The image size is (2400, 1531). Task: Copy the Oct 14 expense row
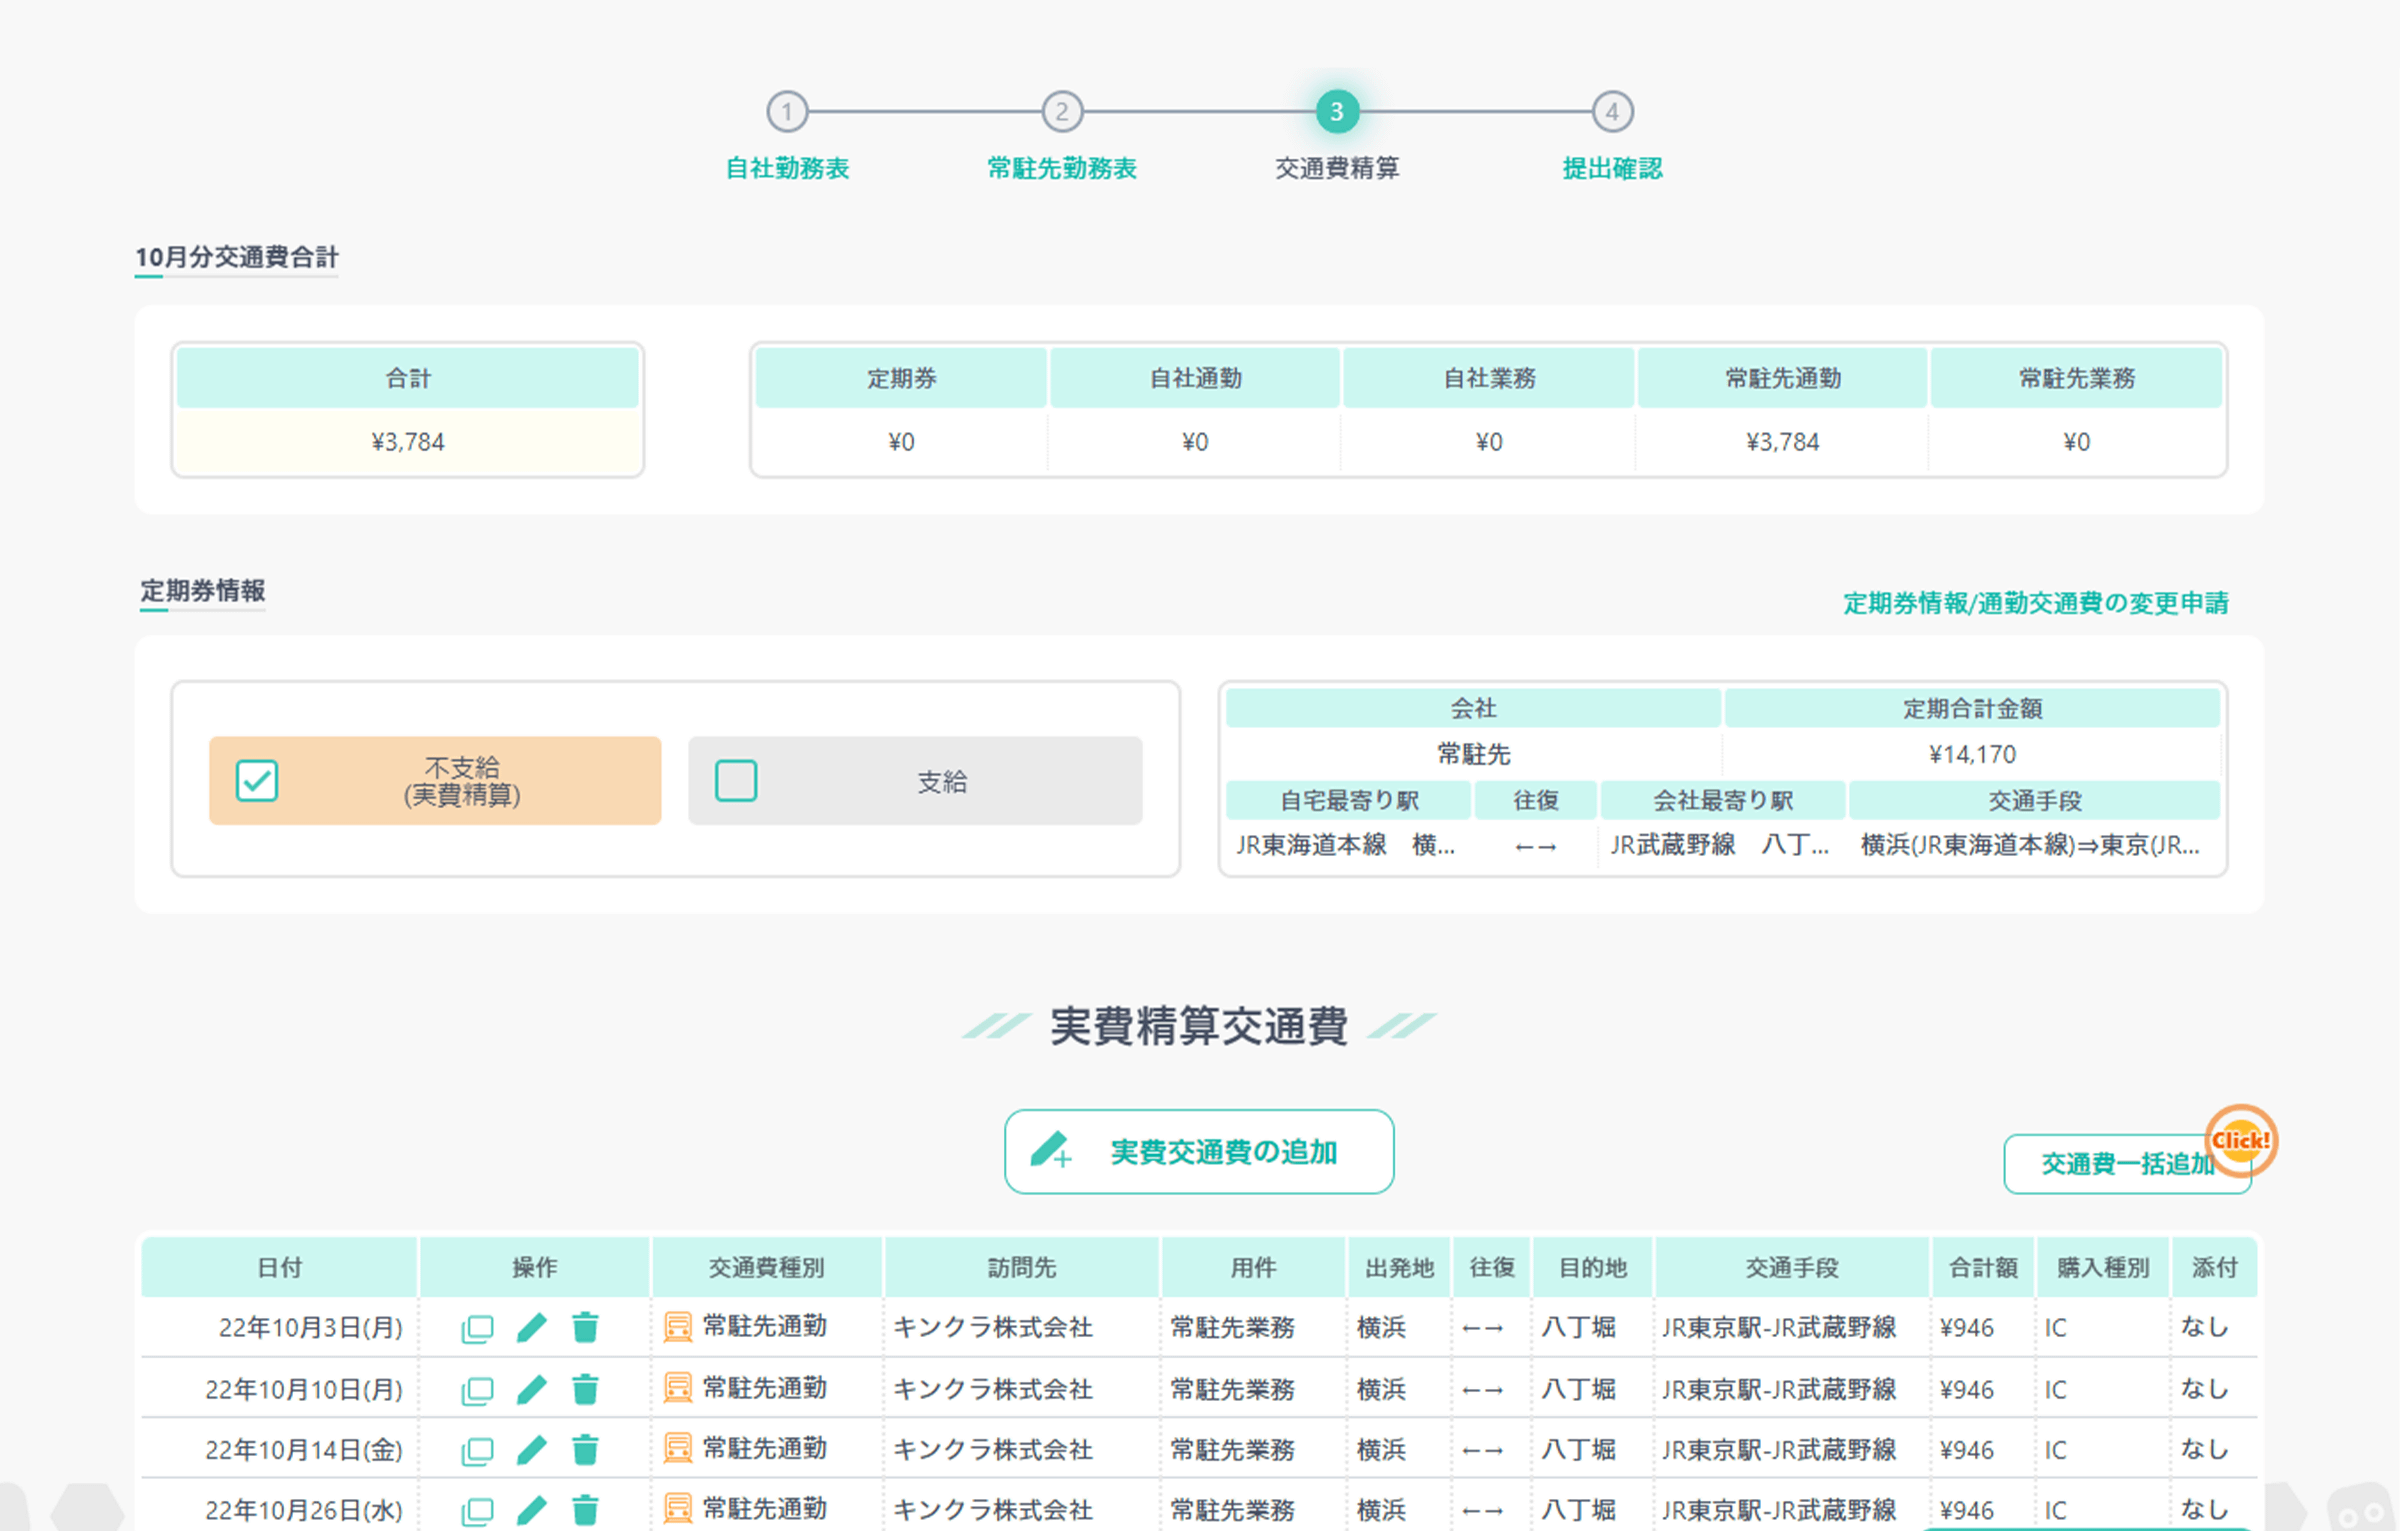(477, 1450)
